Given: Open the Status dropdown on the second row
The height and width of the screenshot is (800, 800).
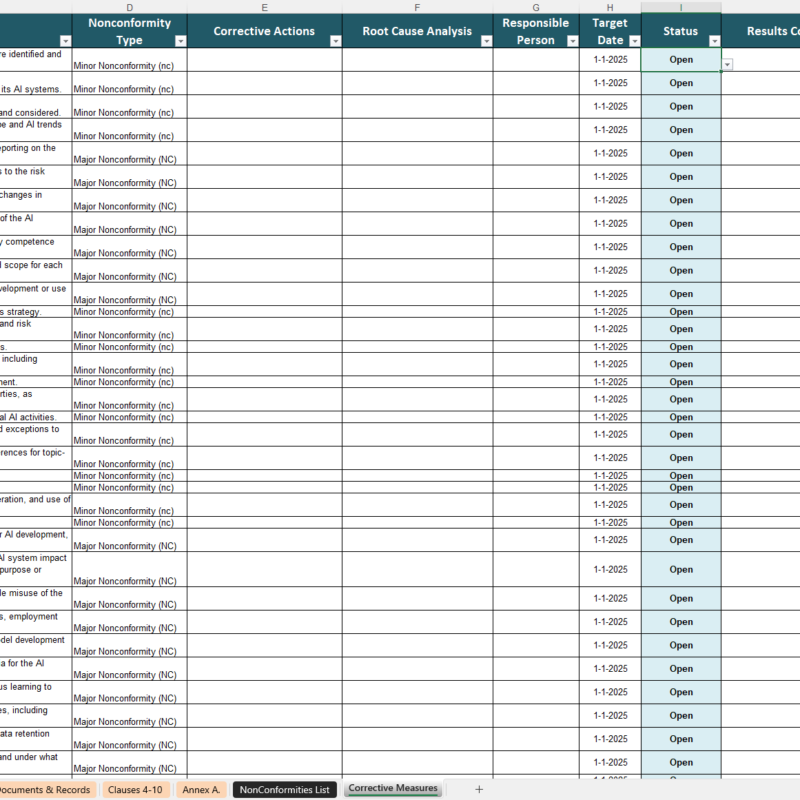Looking at the screenshot, I should point(727,82).
